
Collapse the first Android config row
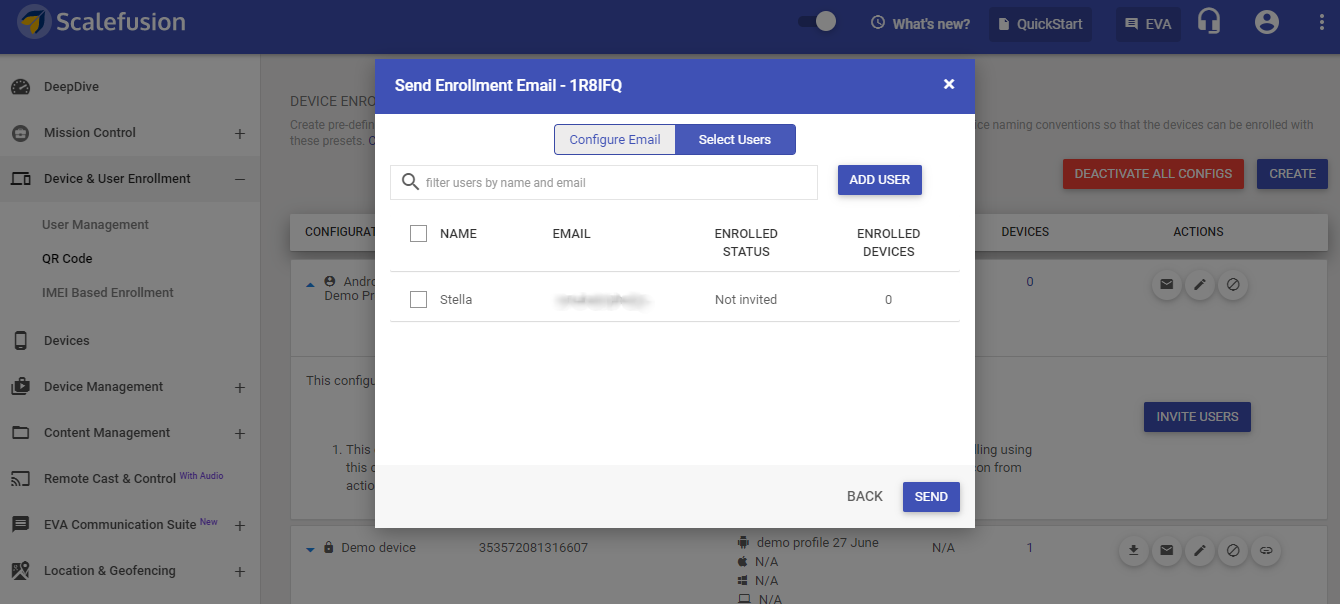(x=310, y=283)
